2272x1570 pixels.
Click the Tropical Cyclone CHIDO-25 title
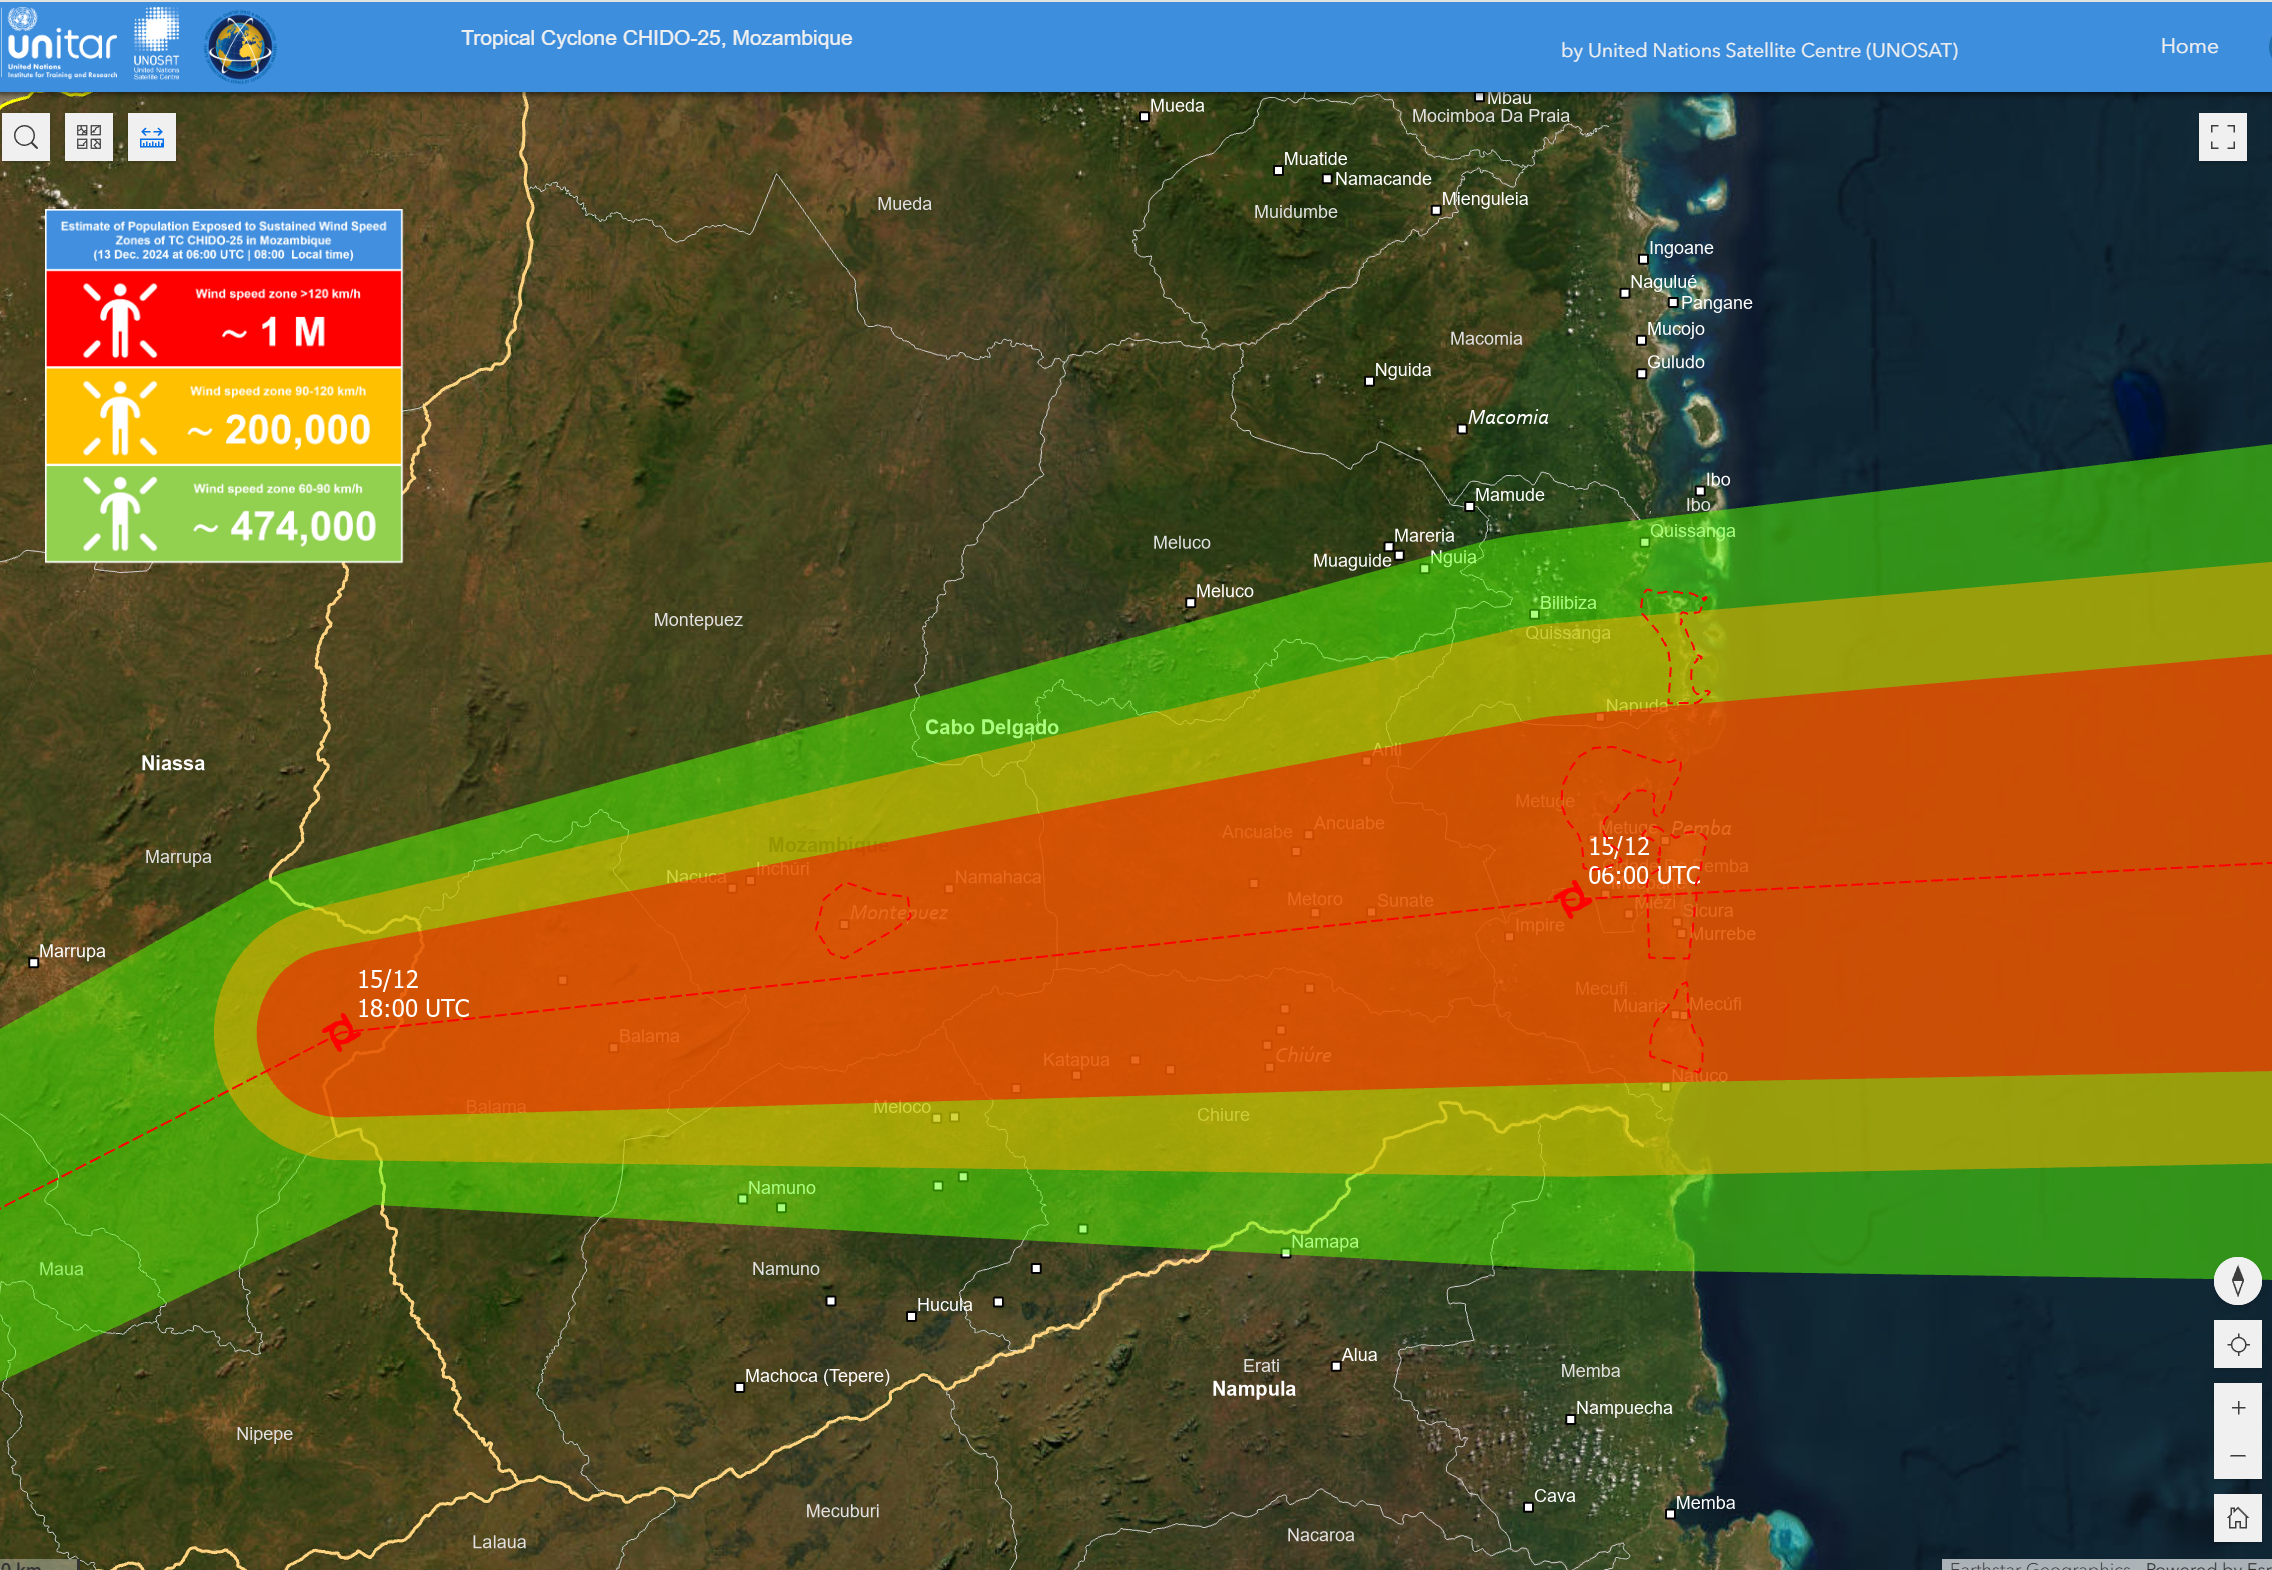[656, 38]
